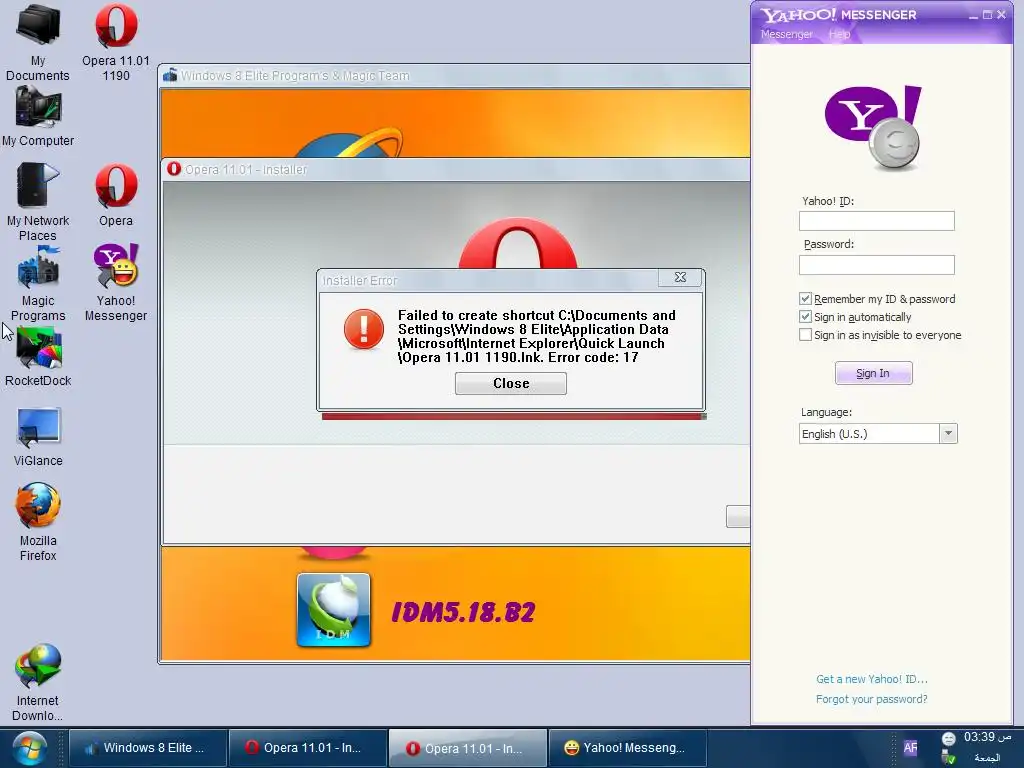Image resolution: width=1024 pixels, height=768 pixels.
Task: Click the Opera icon in the installer title bar
Action: [x=174, y=169]
